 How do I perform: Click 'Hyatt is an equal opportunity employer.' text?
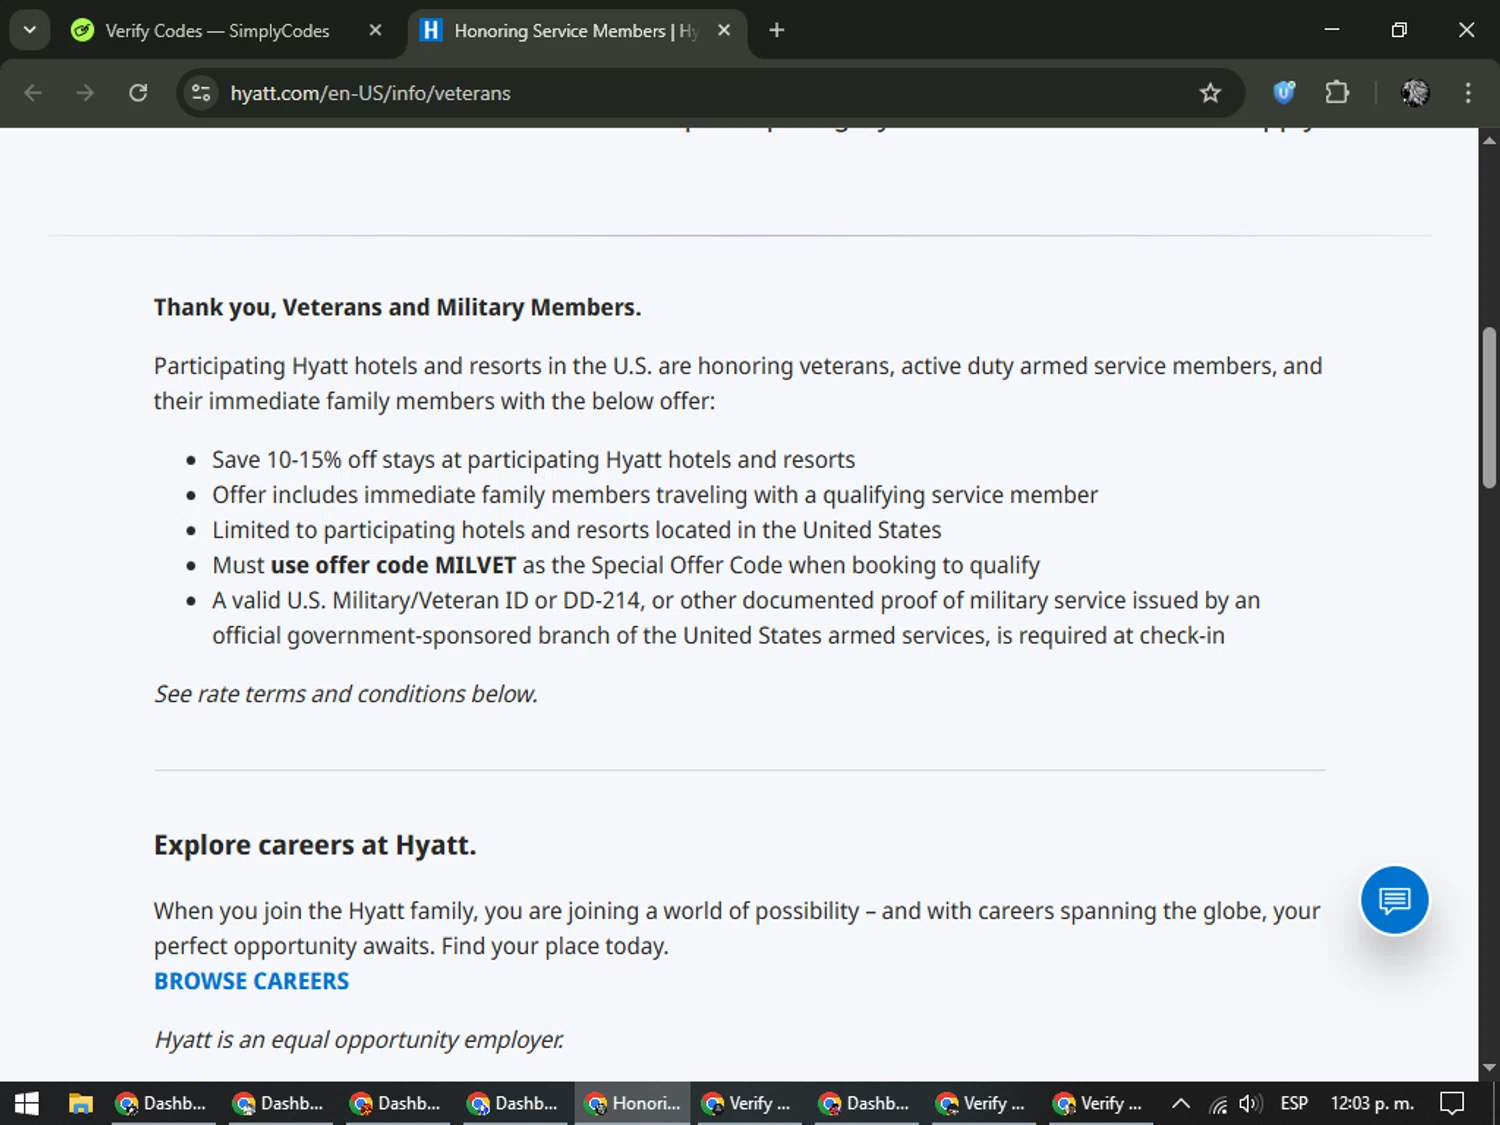click(x=359, y=1040)
